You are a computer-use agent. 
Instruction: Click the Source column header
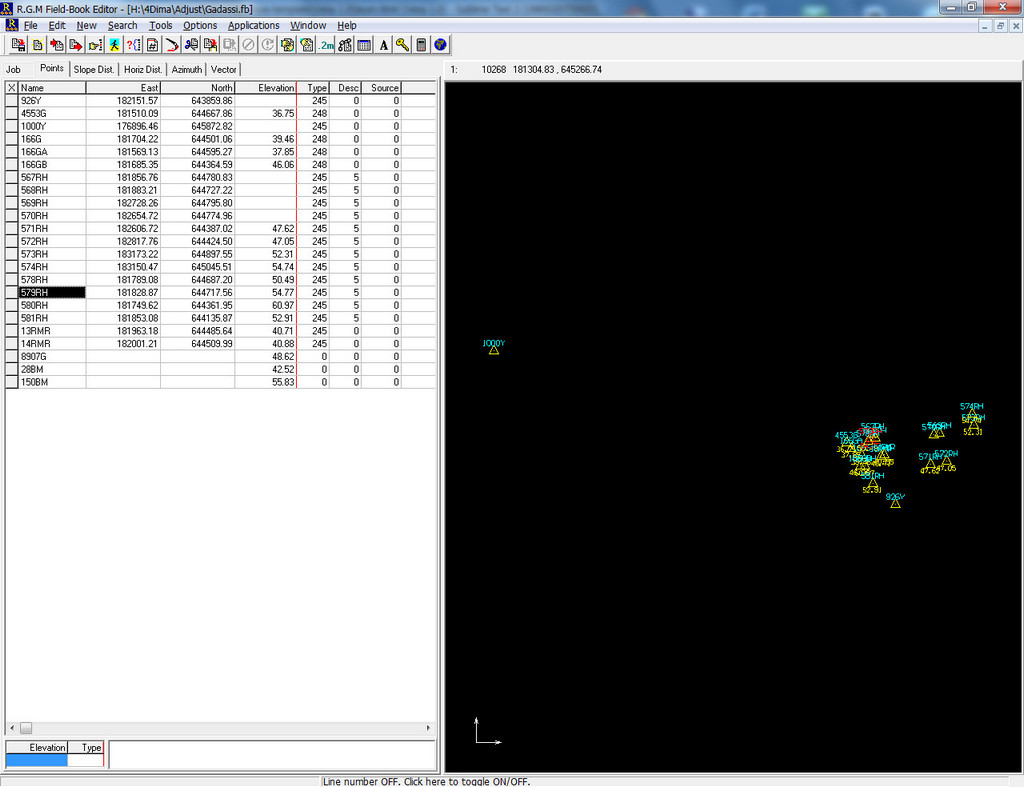(x=381, y=88)
